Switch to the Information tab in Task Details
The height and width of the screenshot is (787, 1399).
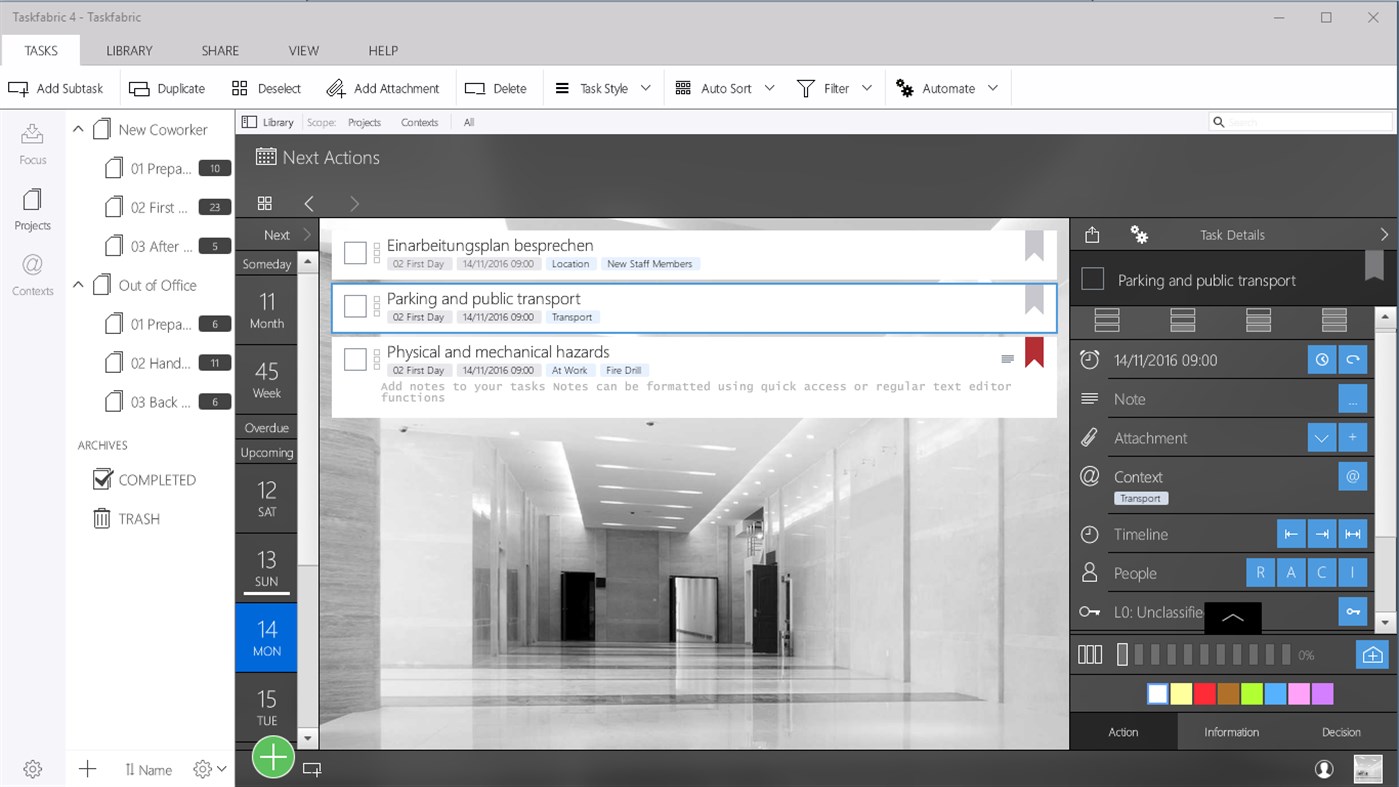pos(1231,731)
